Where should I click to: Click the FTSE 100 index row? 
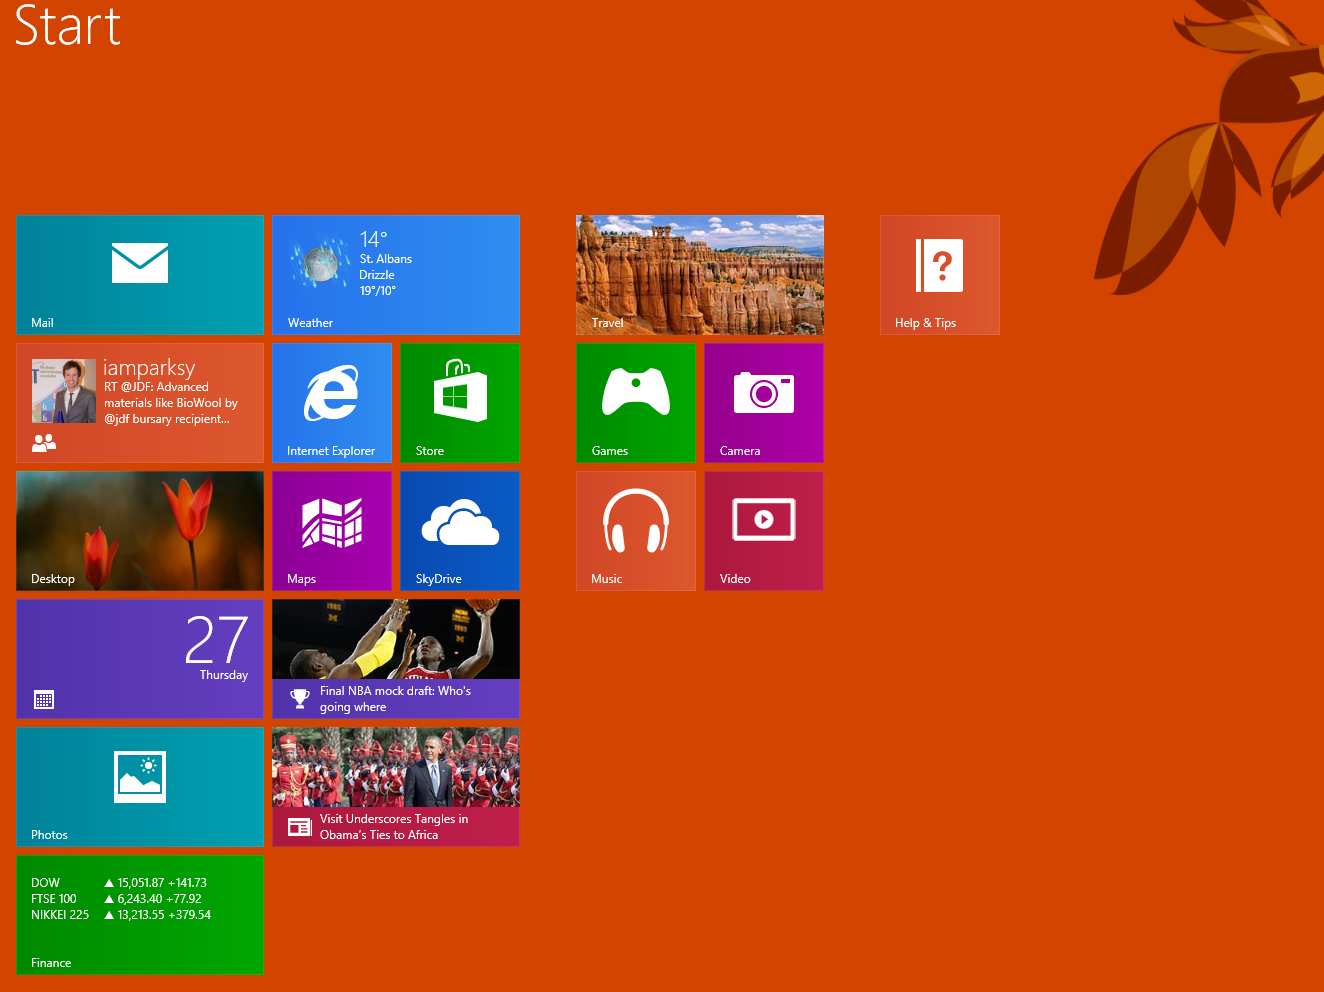116,899
